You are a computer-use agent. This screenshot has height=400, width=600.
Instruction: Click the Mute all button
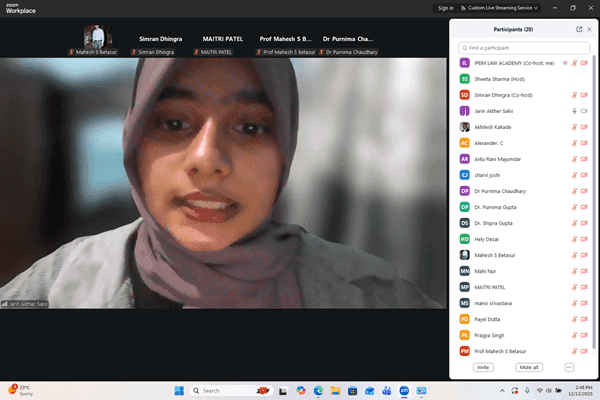(x=529, y=367)
